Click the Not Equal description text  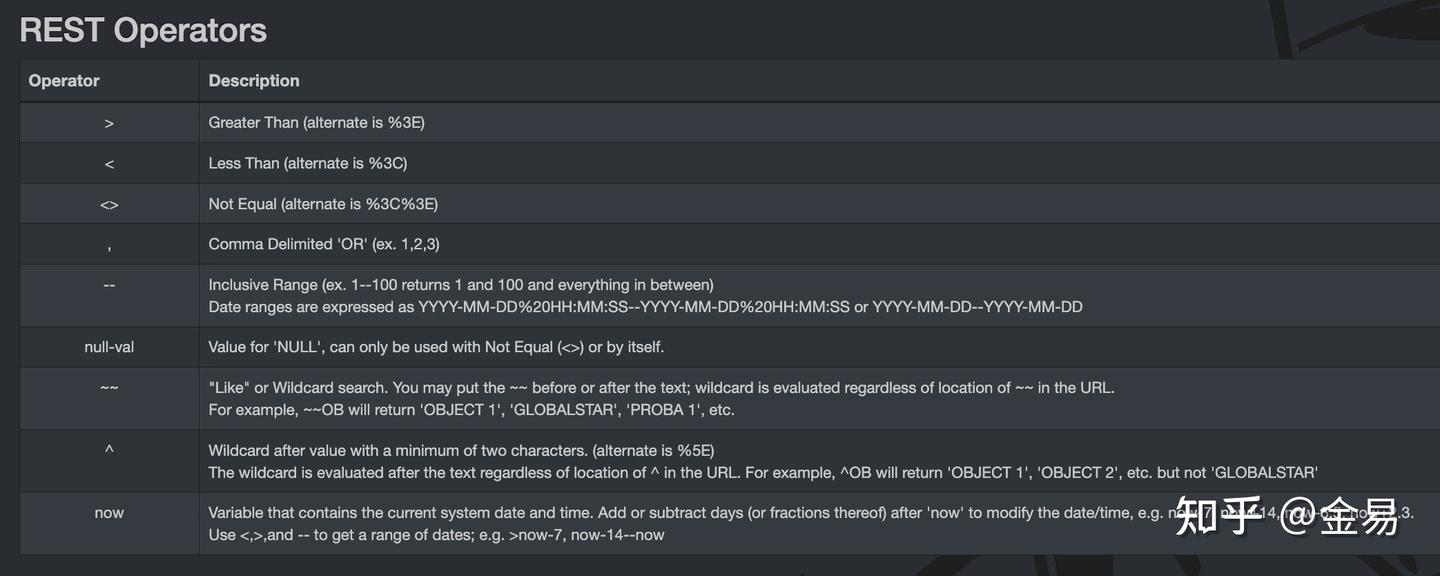tap(323, 204)
